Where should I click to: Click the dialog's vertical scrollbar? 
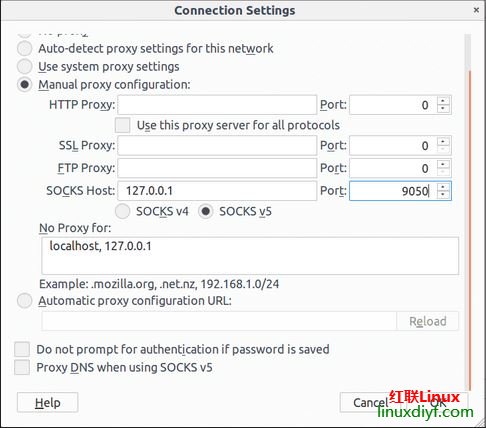point(469,213)
